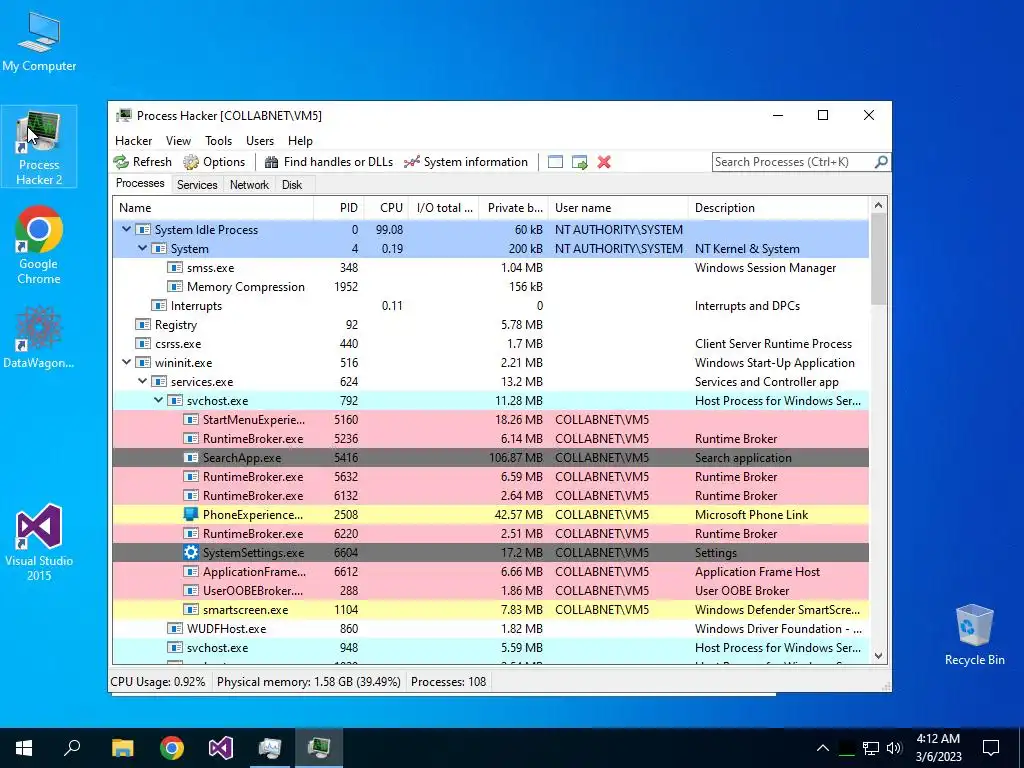Open the Help menu
1024x768 pixels.
[300, 140]
